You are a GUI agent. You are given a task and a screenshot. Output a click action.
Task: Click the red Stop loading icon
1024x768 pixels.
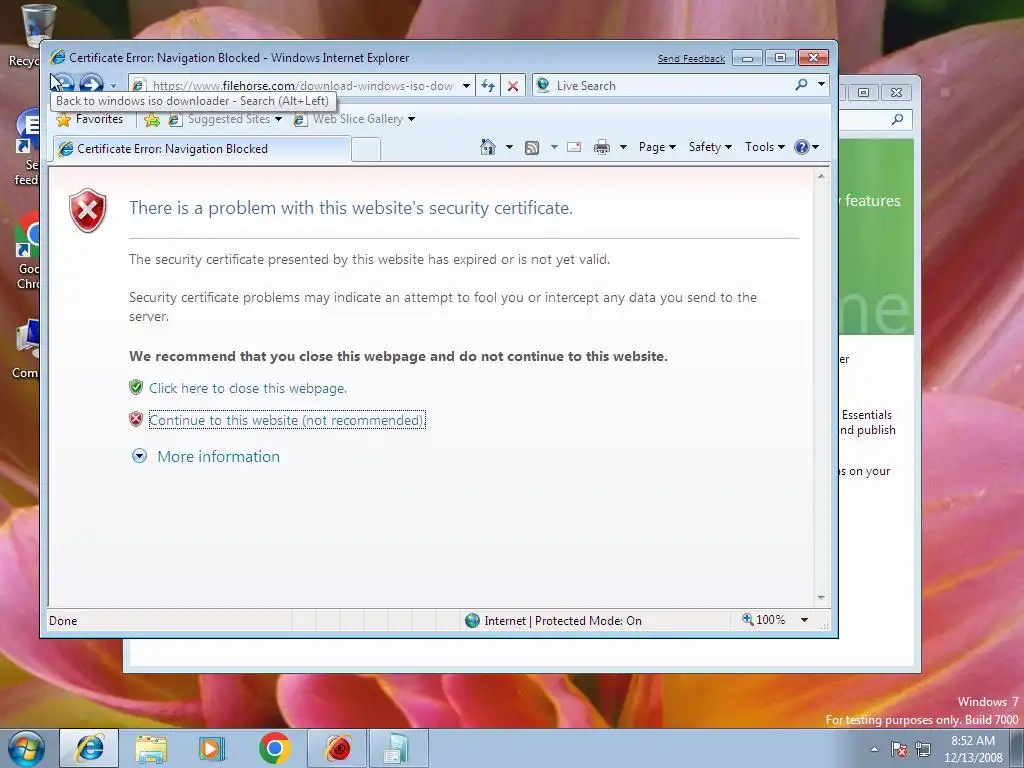click(513, 86)
